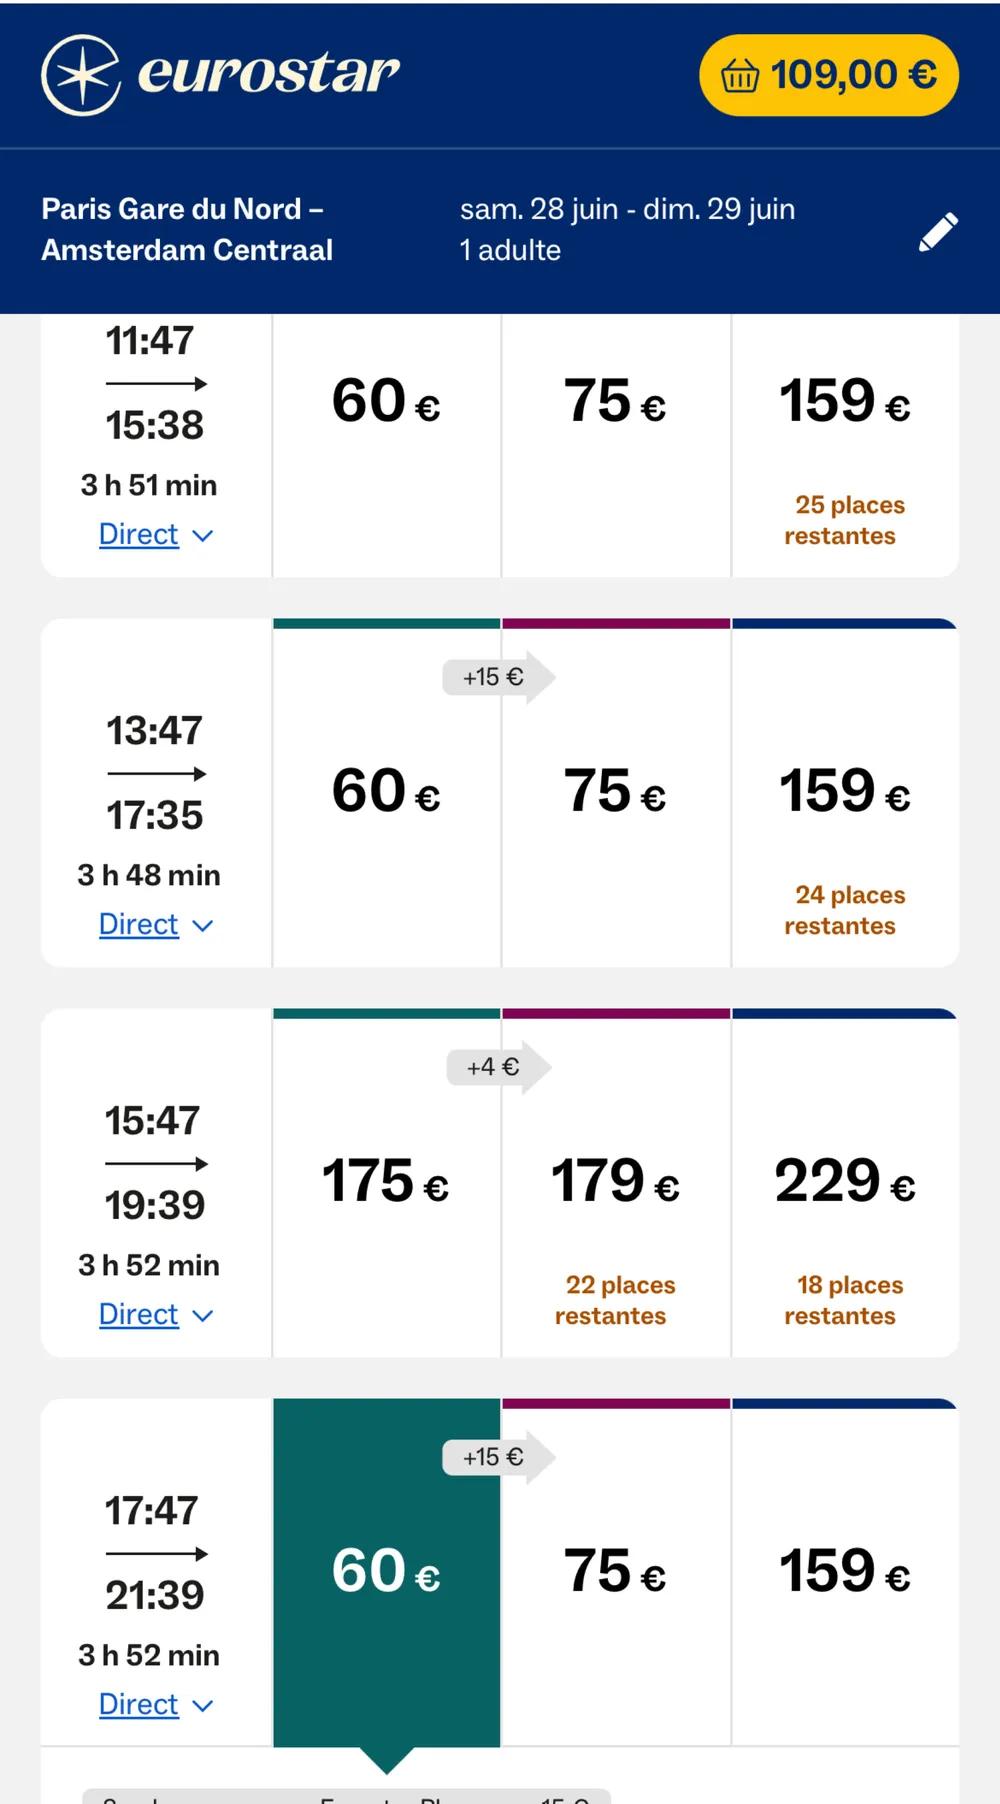Open Direct link for 13:47 departure
Screen dimensions: 1000x1804
[139, 925]
